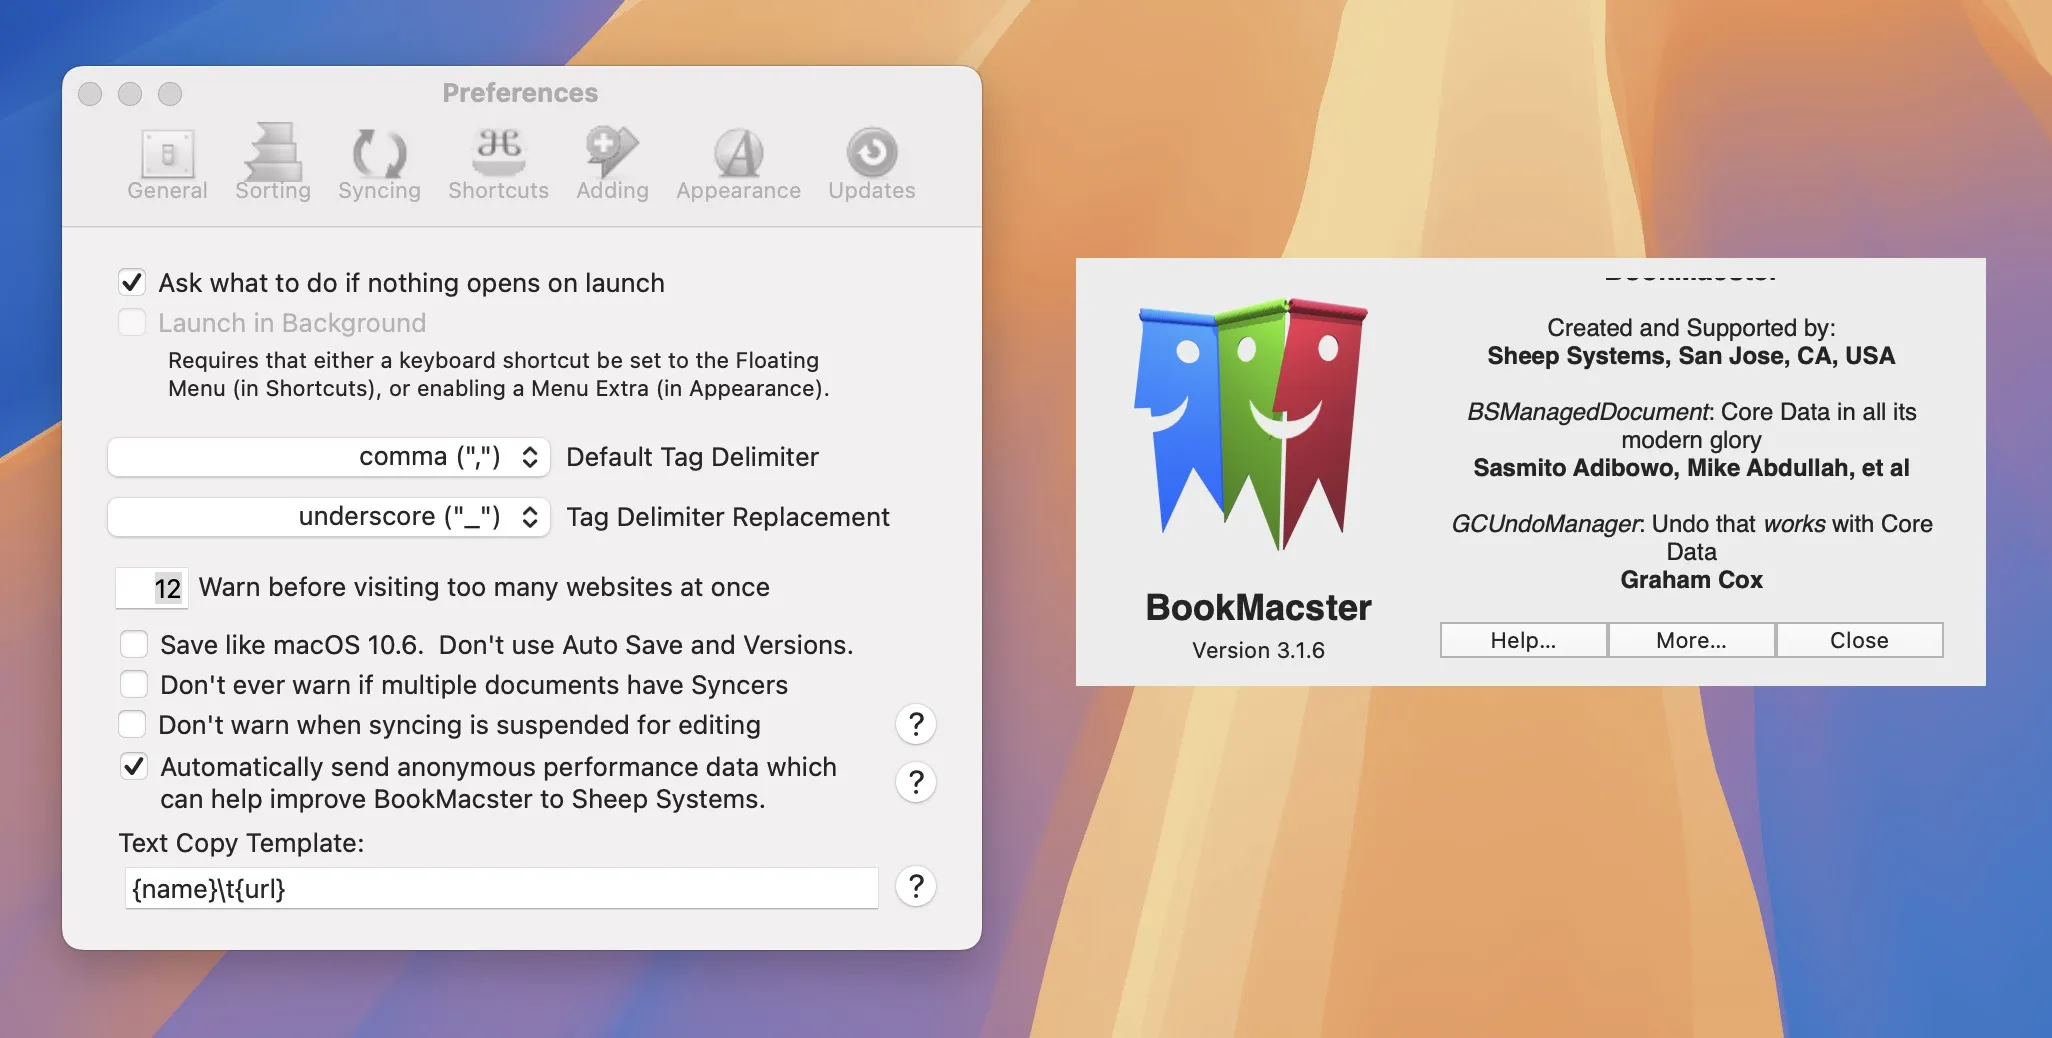Click the Version 3.1.6 text

pos(1258,650)
